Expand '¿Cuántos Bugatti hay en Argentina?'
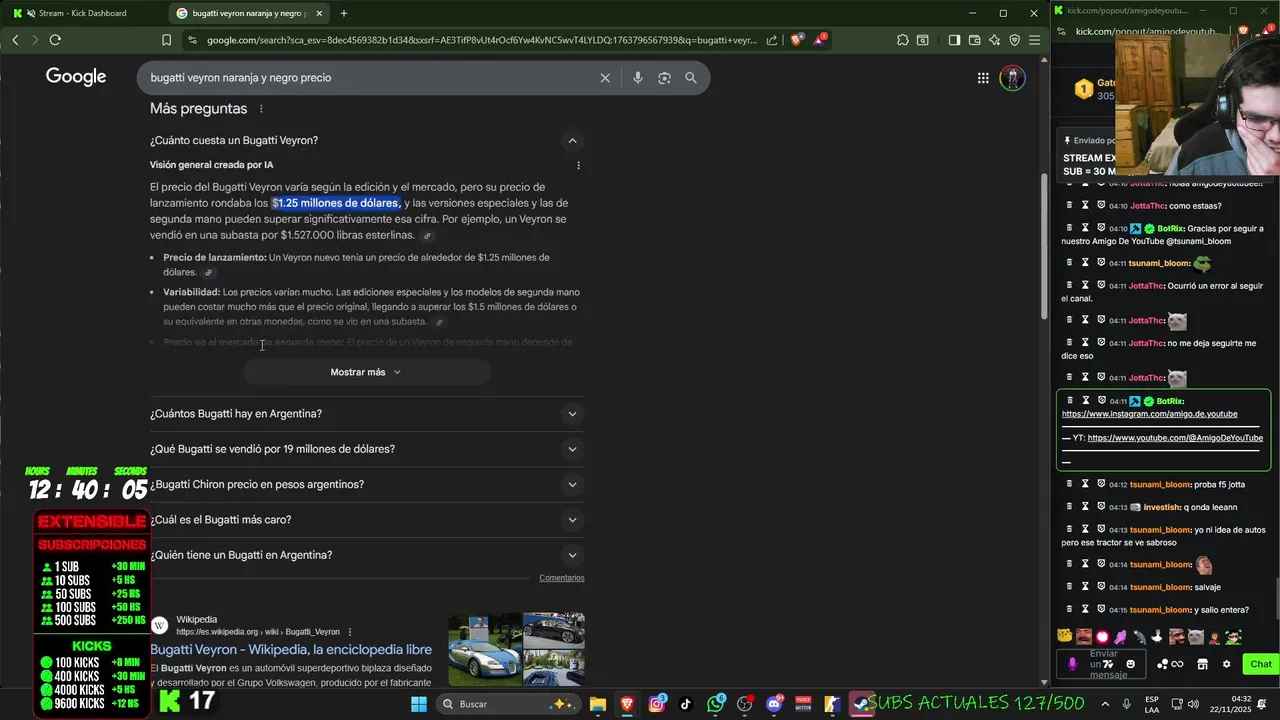This screenshot has height=720, width=1280. click(367, 414)
